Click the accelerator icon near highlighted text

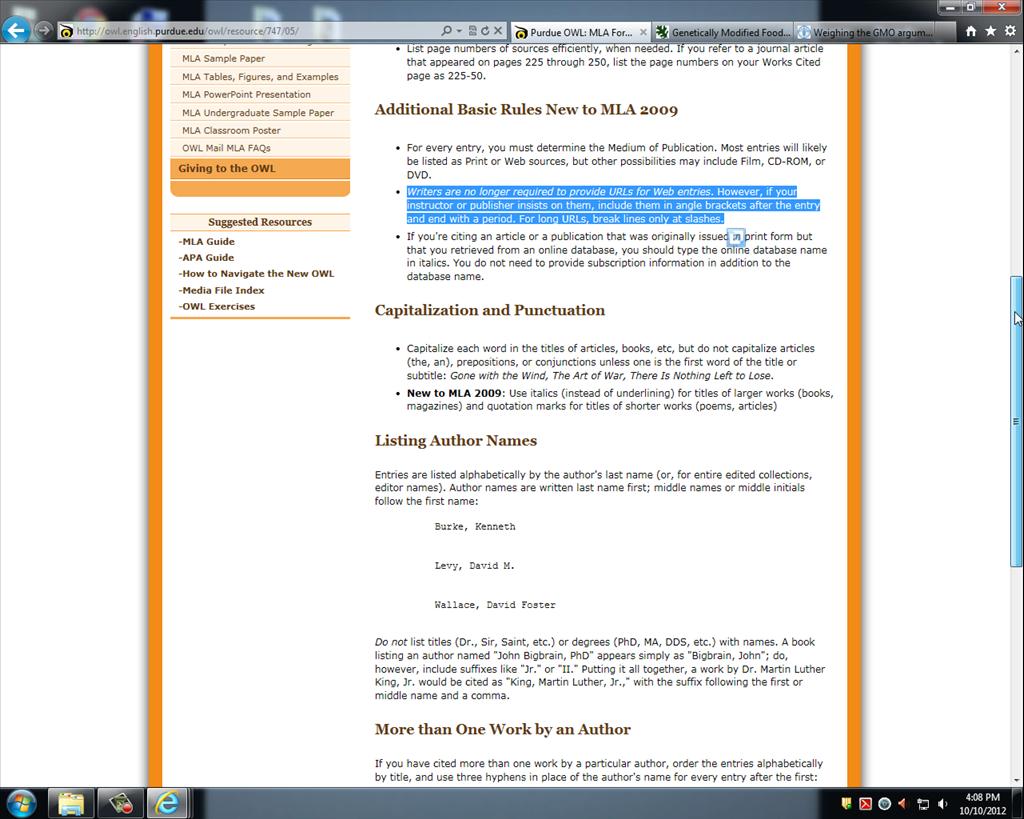click(736, 237)
